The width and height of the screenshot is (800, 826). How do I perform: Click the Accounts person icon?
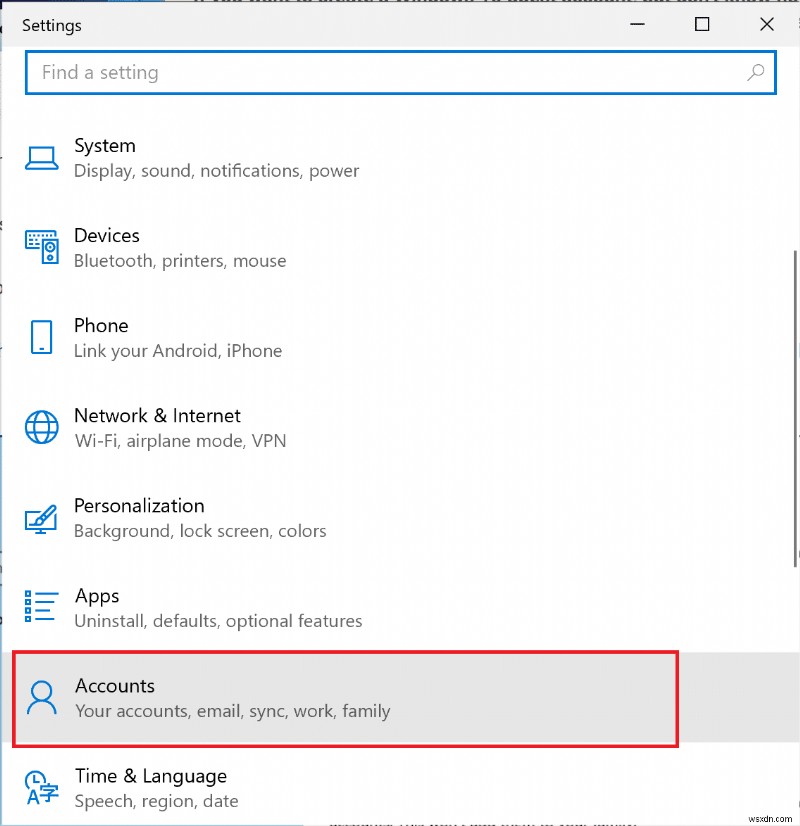tap(41, 697)
